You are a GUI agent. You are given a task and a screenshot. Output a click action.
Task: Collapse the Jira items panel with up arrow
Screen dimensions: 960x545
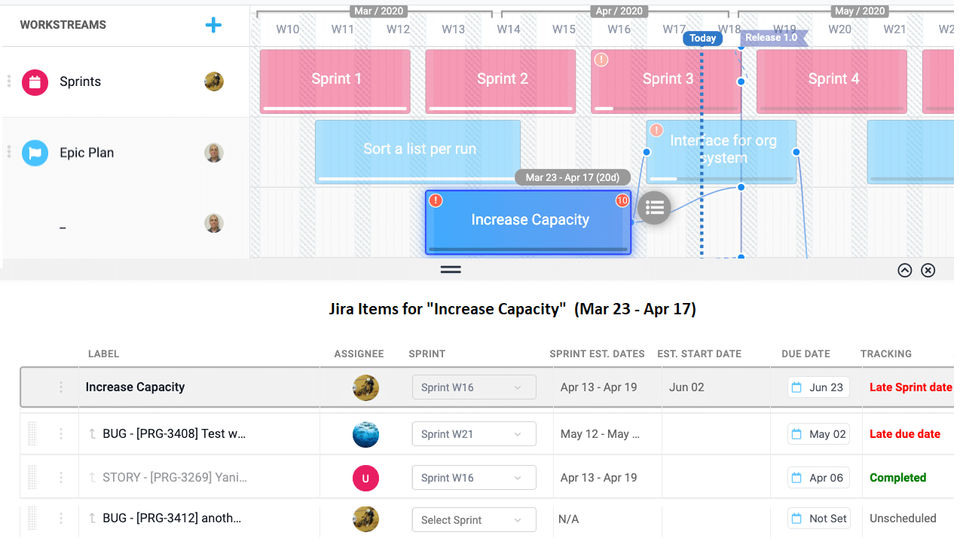[905, 270]
